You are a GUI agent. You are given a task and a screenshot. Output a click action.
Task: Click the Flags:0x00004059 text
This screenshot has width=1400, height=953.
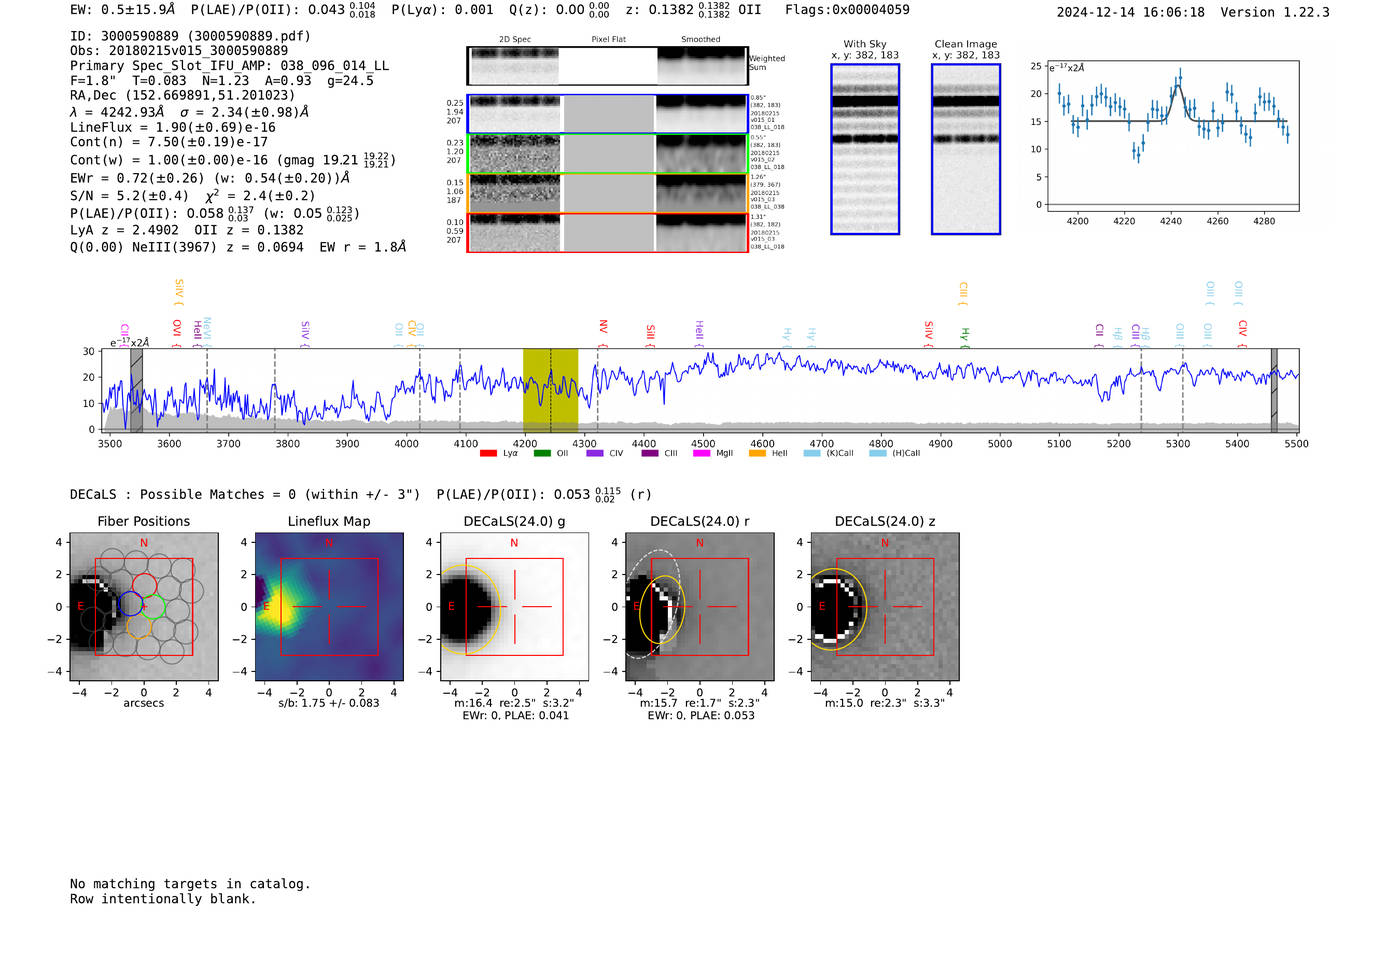(x=847, y=10)
